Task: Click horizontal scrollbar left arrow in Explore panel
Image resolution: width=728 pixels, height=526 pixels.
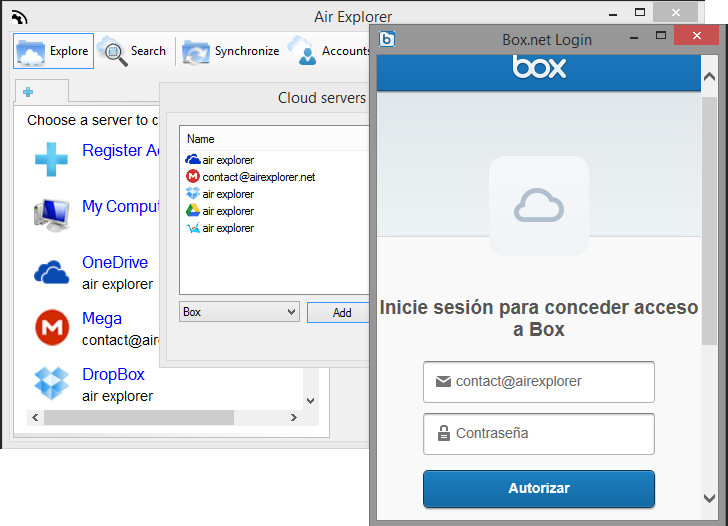Action: coord(35,417)
